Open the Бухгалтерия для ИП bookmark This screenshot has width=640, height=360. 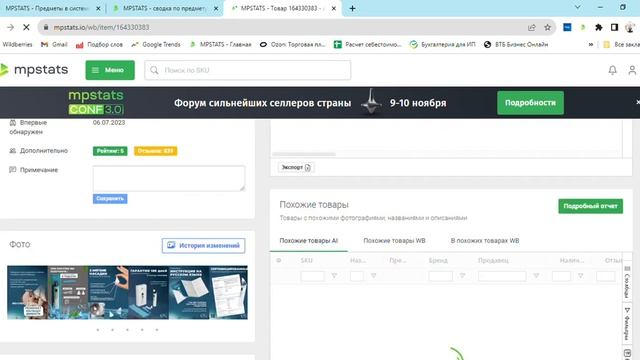point(442,44)
